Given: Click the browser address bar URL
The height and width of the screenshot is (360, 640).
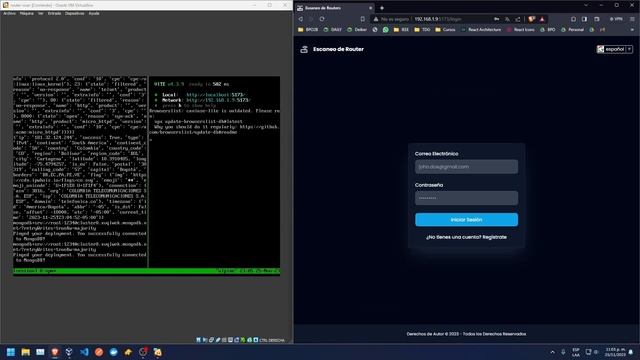Looking at the screenshot, I should pos(438,19).
